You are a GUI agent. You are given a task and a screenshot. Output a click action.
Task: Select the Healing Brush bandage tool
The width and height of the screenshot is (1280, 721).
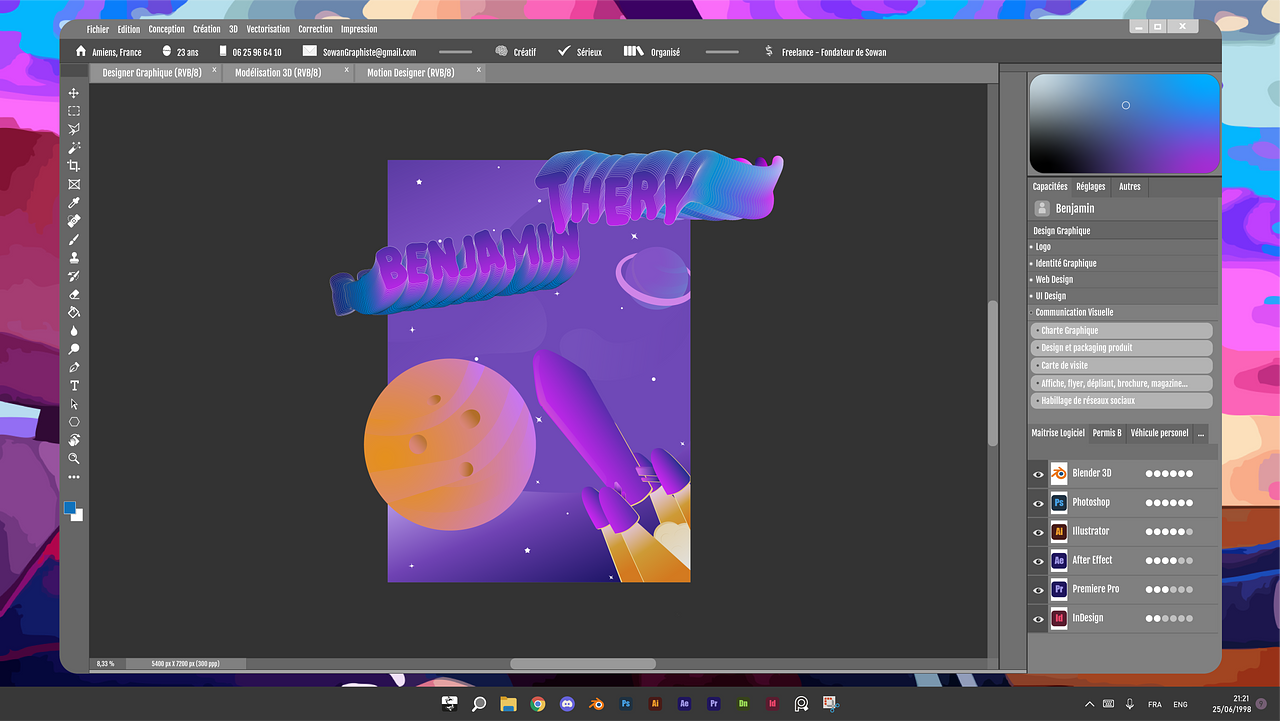click(x=74, y=221)
